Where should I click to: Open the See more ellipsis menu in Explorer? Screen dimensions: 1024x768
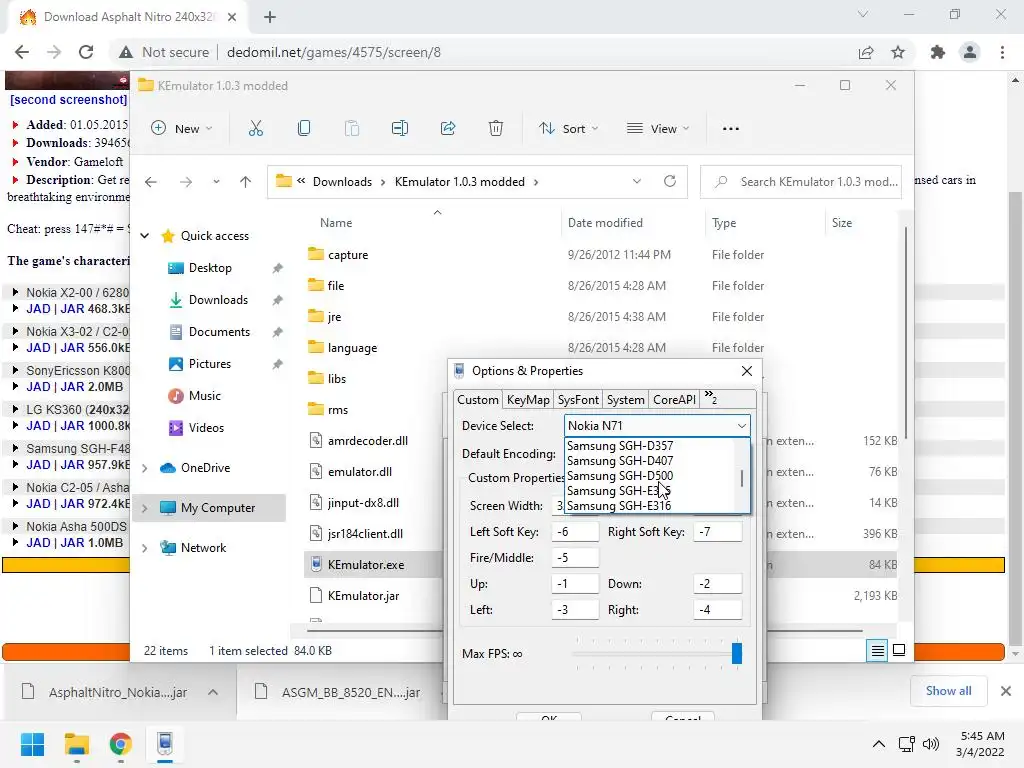731,129
